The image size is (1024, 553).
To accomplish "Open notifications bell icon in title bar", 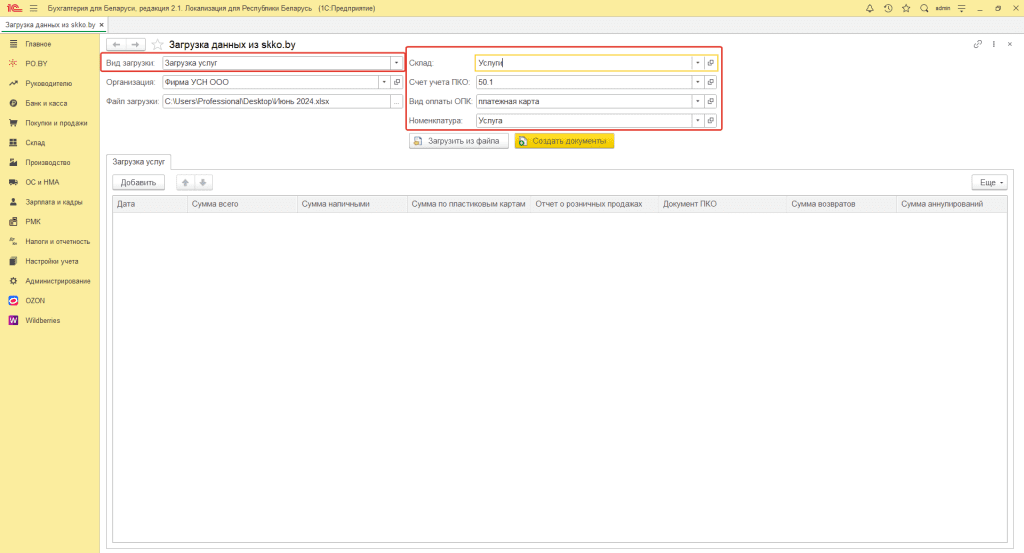I will point(869,8).
